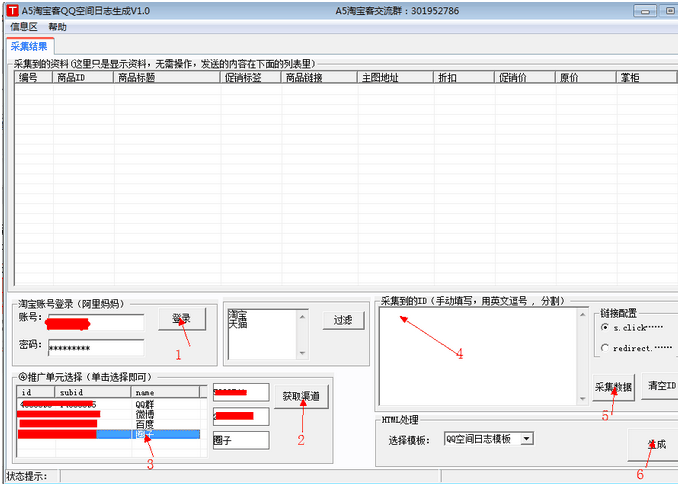Focus the 密码 password input field

[x=96, y=348]
